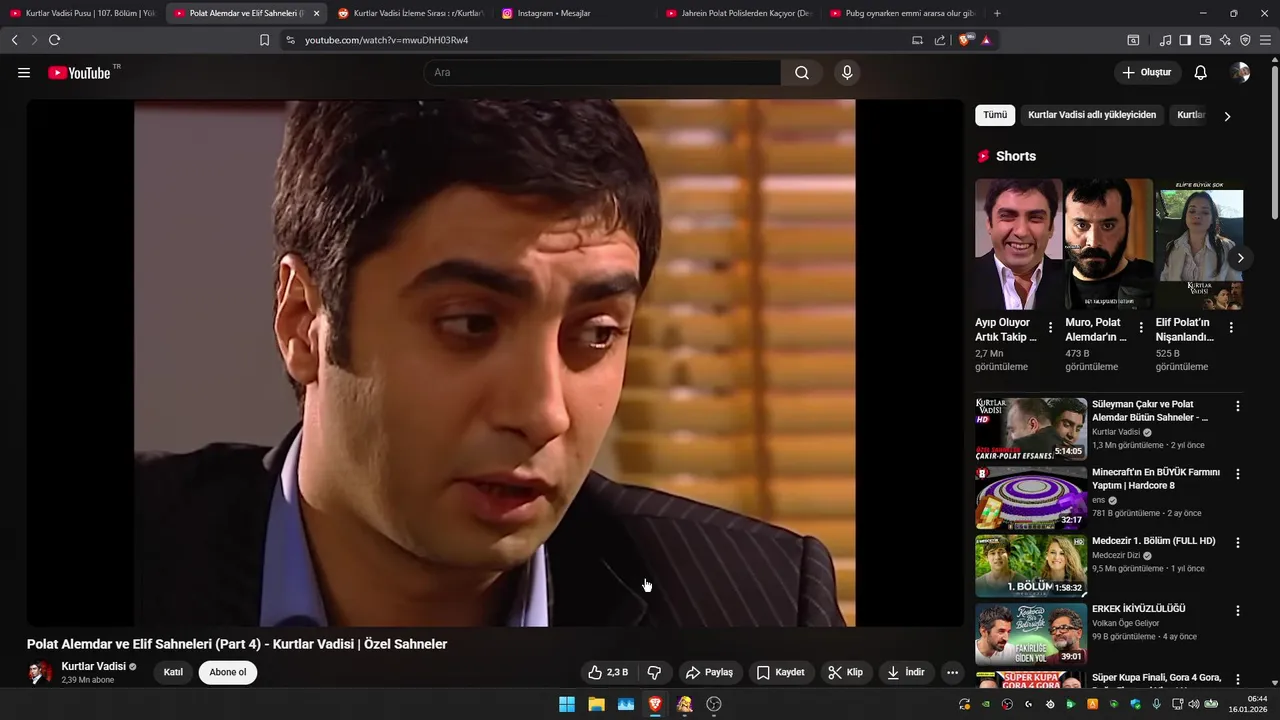Open the Windows Start menu

(x=567, y=704)
